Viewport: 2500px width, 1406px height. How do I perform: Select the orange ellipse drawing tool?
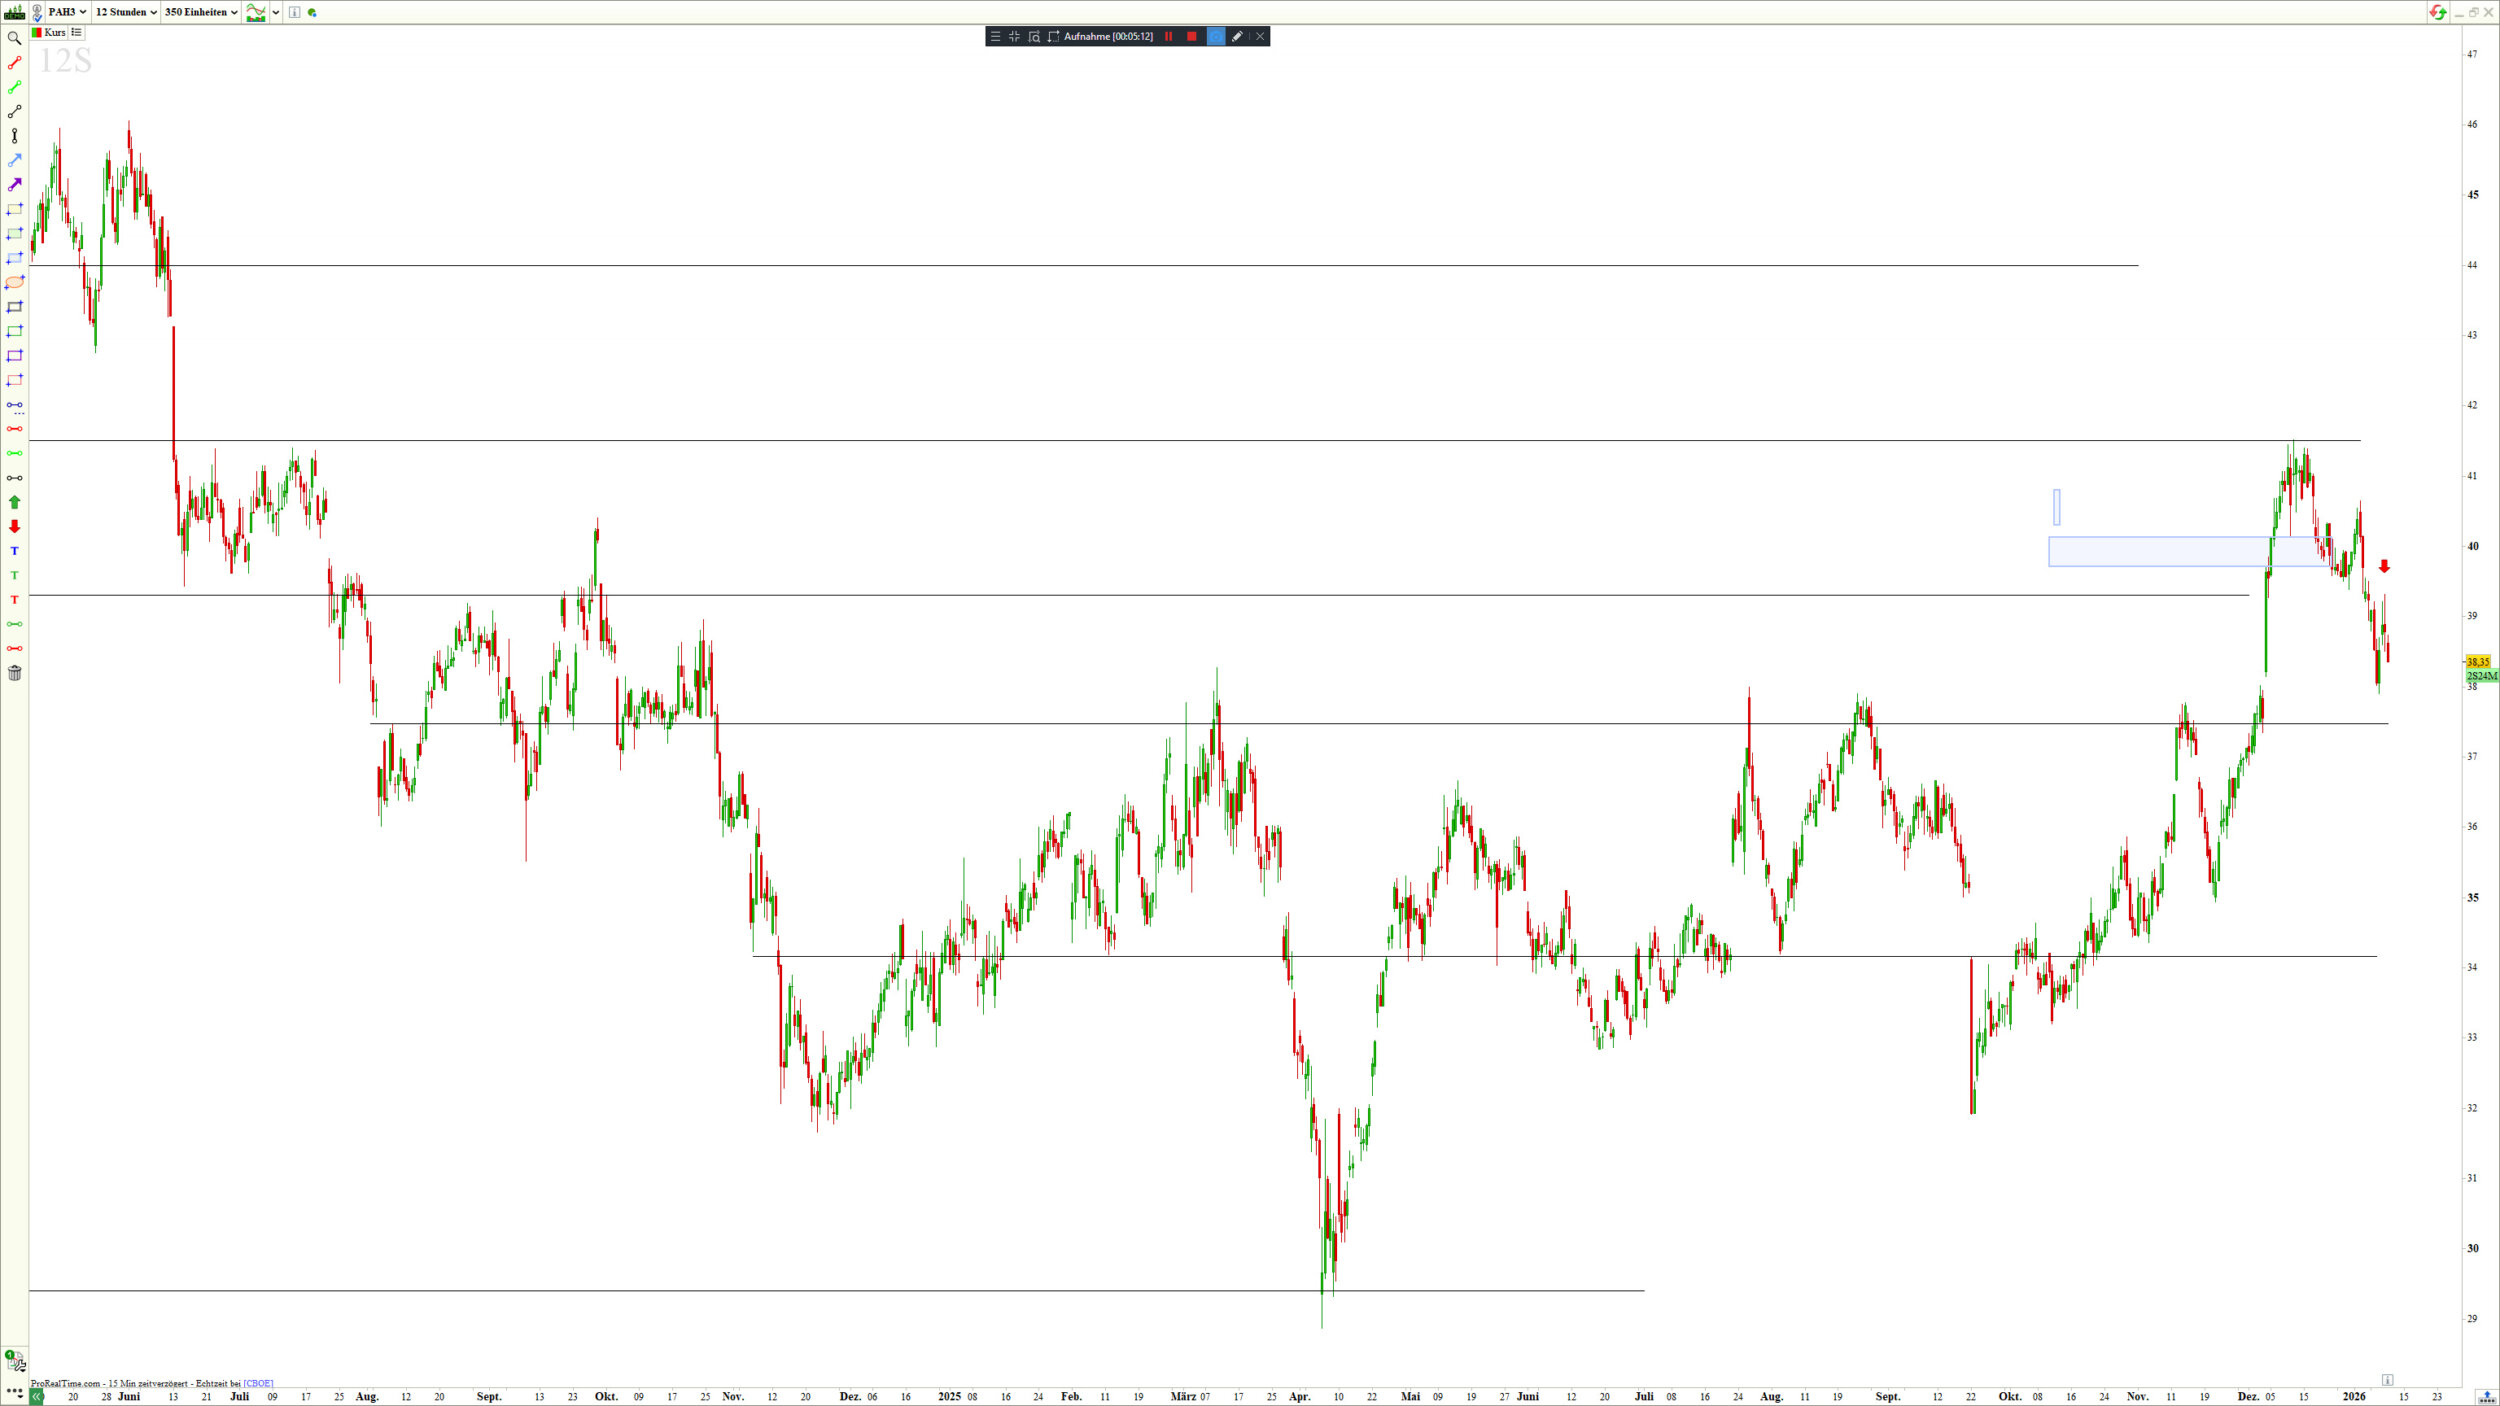click(x=14, y=283)
